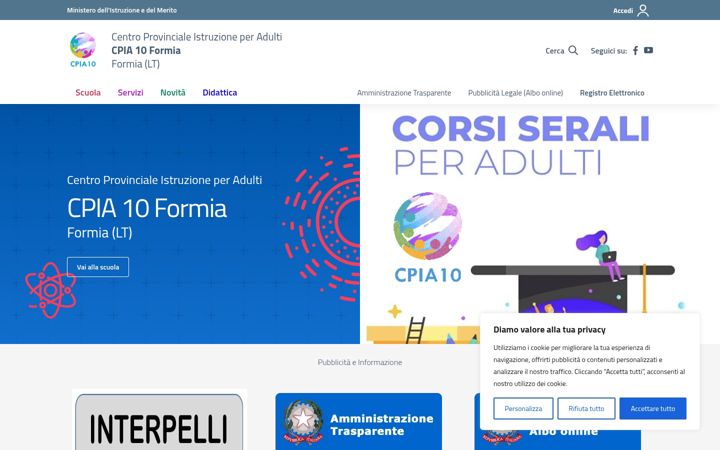Click the CPIA 10 Formia header title

(x=146, y=51)
